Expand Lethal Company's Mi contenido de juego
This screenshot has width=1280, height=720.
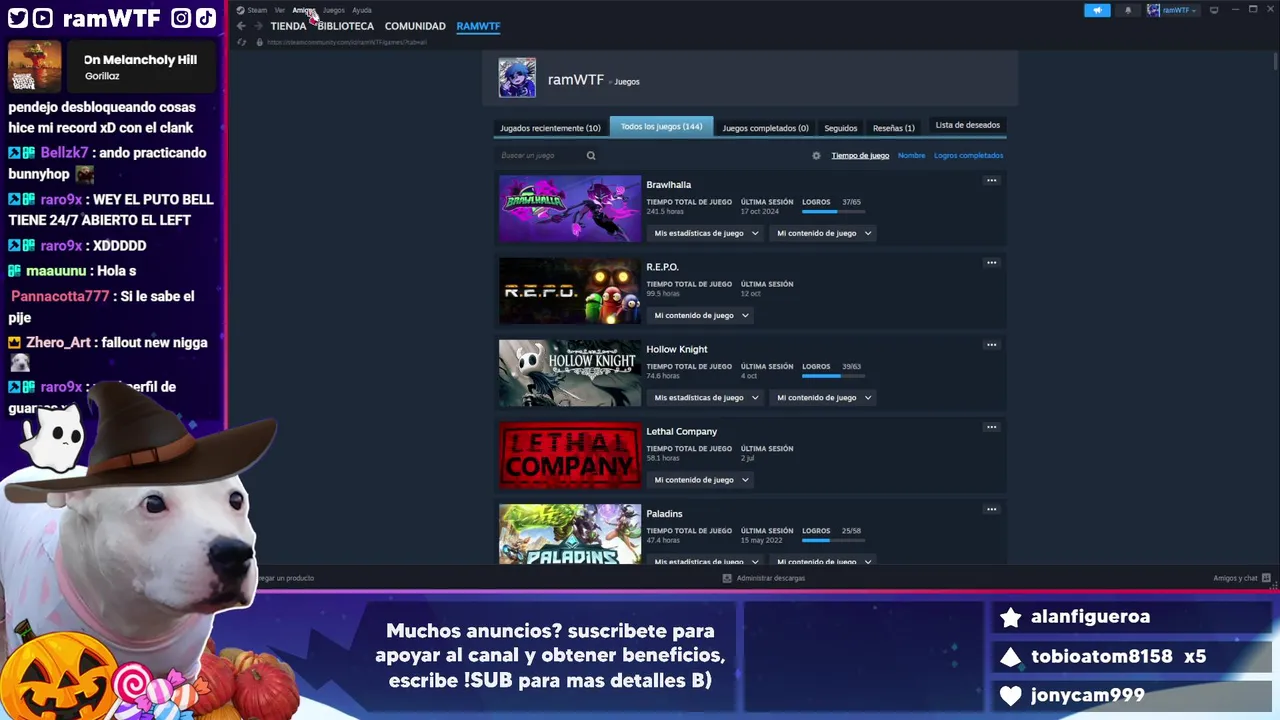click(701, 479)
